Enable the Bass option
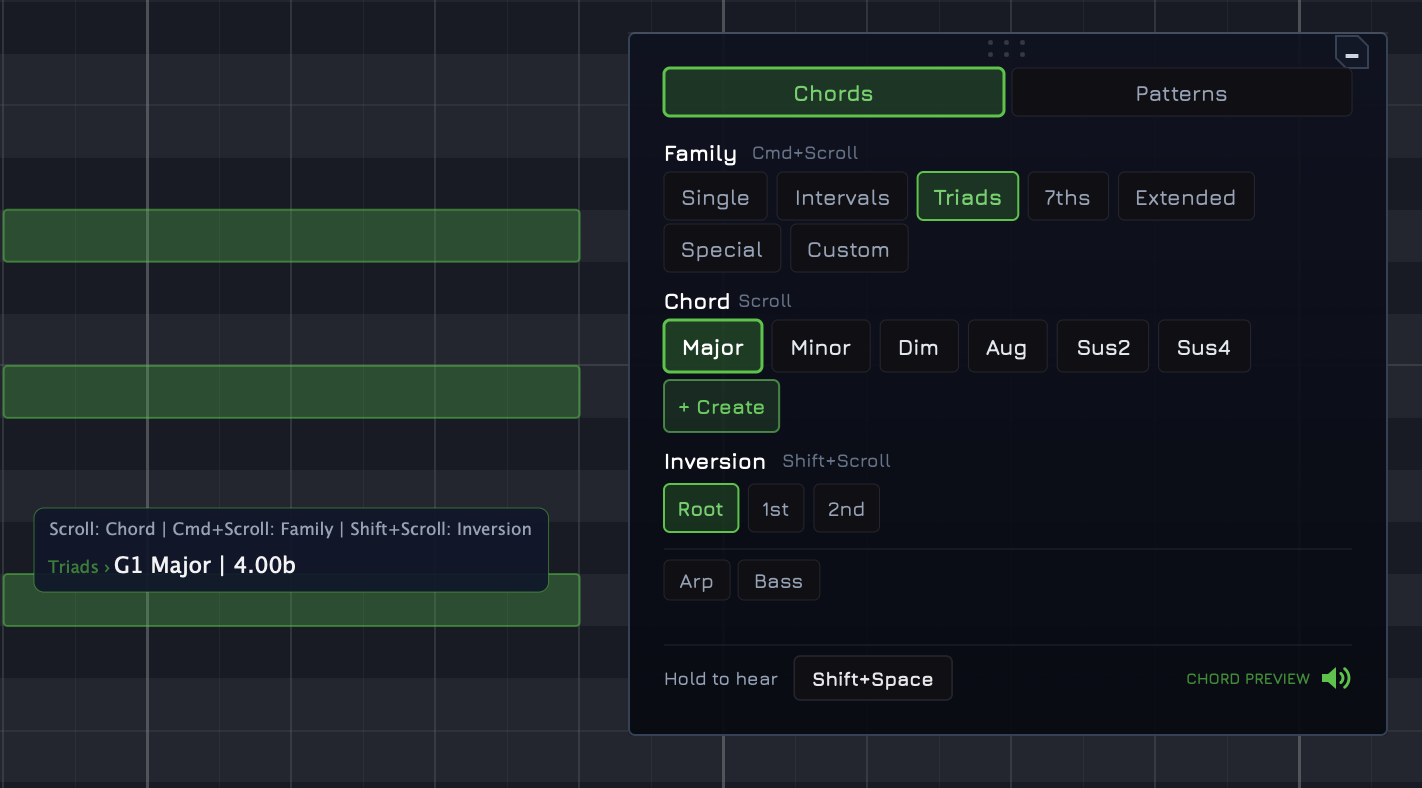Viewport: 1422px width, 788px height. coord(779,580)
